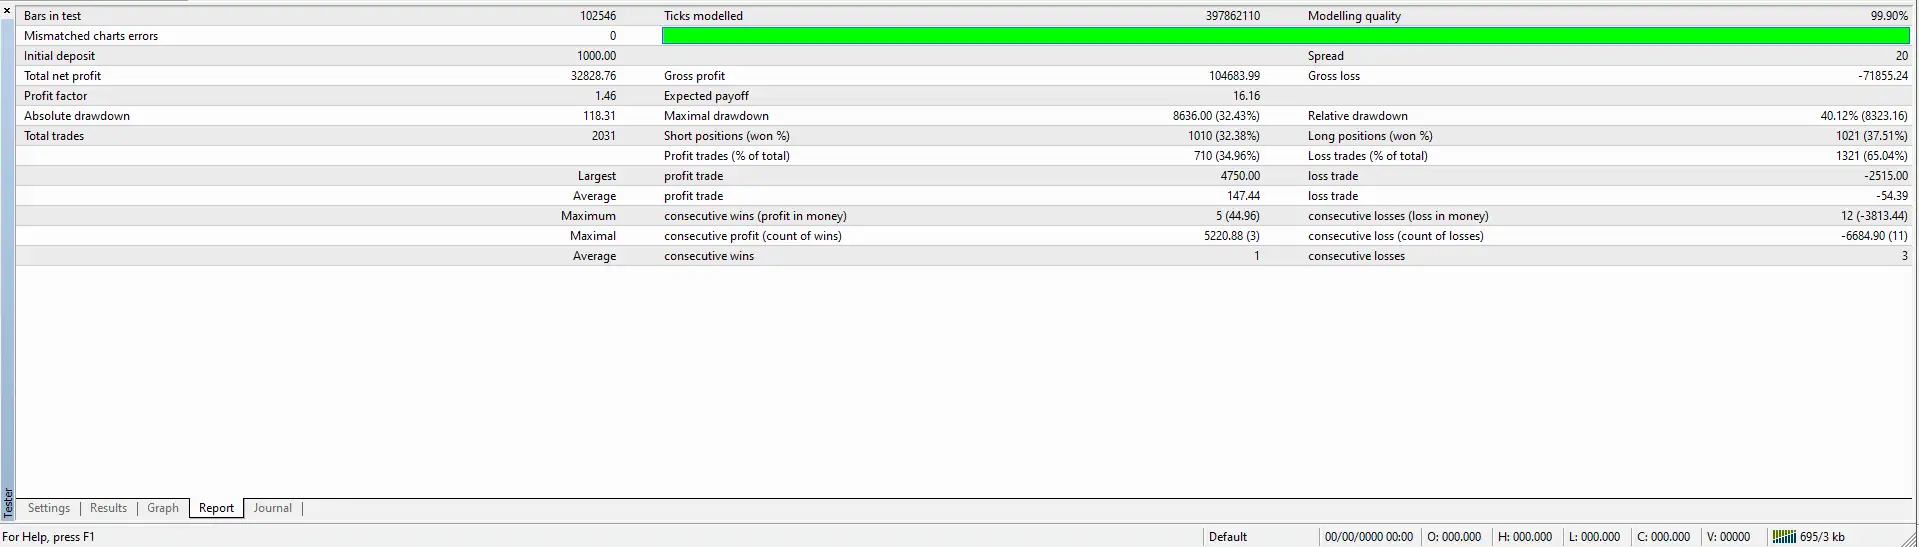Click the vertical Tester panel label
1919x547 pixels.
pyautogui.click(x=8, y=501)
